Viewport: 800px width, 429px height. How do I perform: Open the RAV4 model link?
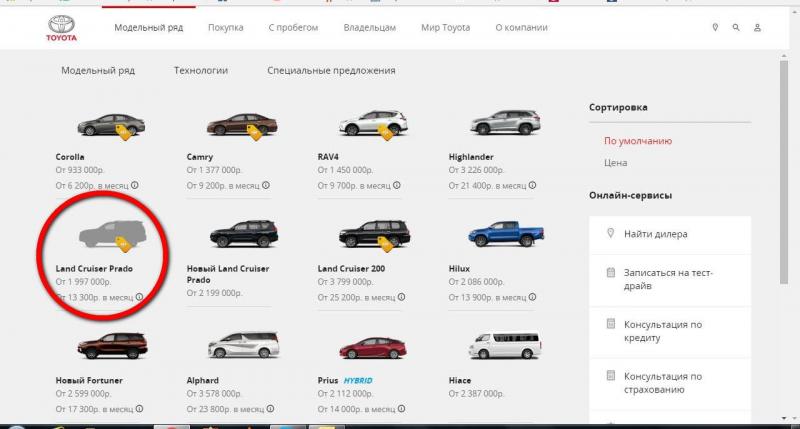[328, 157]
